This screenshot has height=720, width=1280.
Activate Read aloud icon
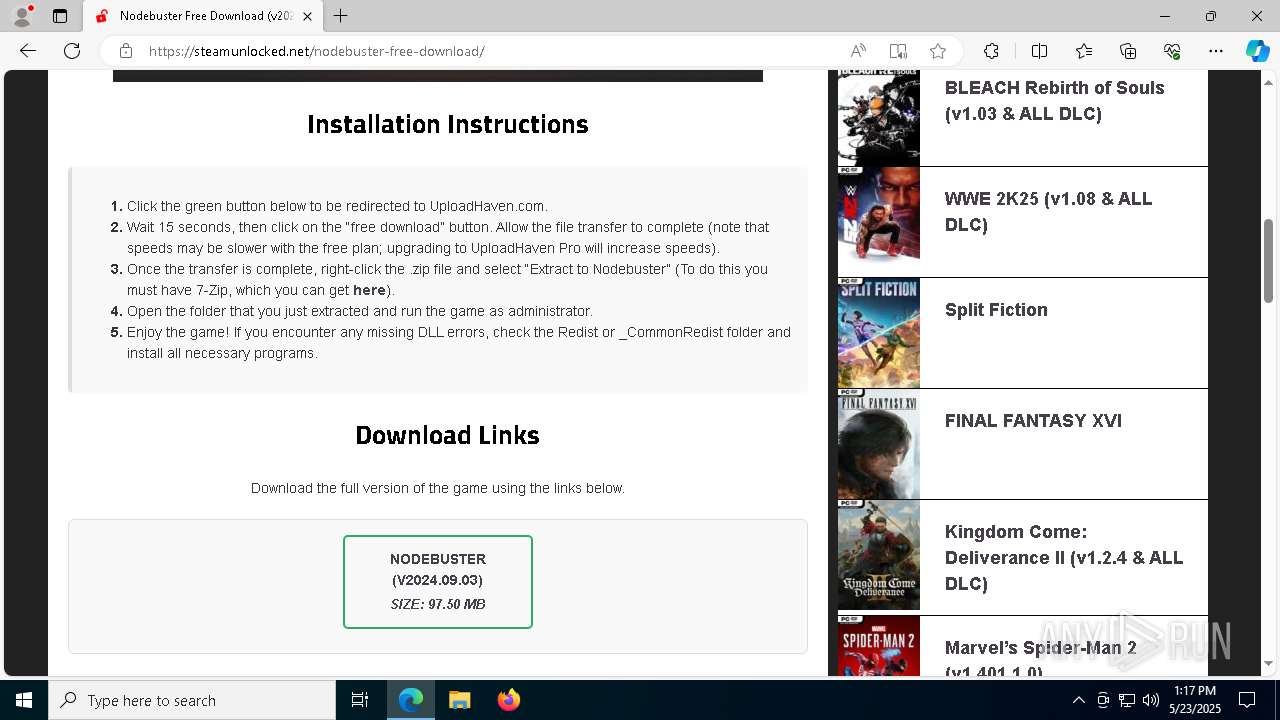coord(858,51)
